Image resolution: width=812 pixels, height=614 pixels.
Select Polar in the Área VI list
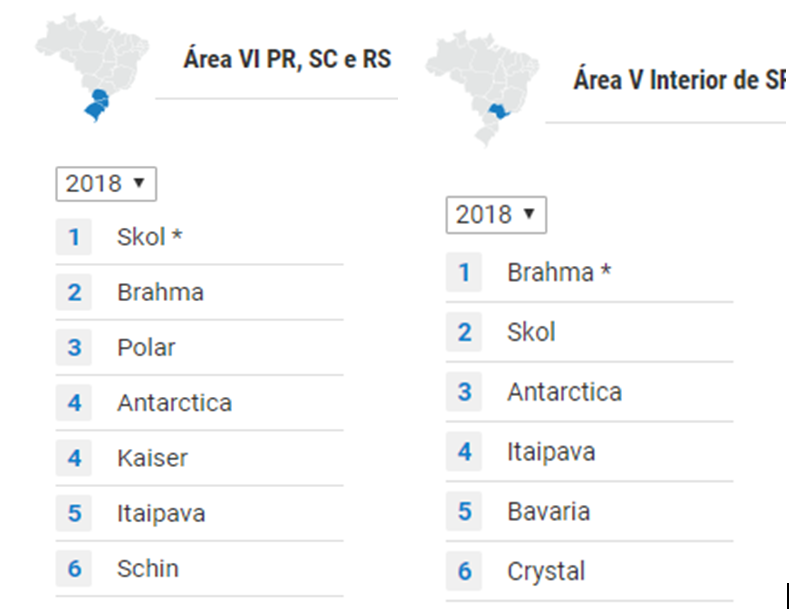point(146,347)
